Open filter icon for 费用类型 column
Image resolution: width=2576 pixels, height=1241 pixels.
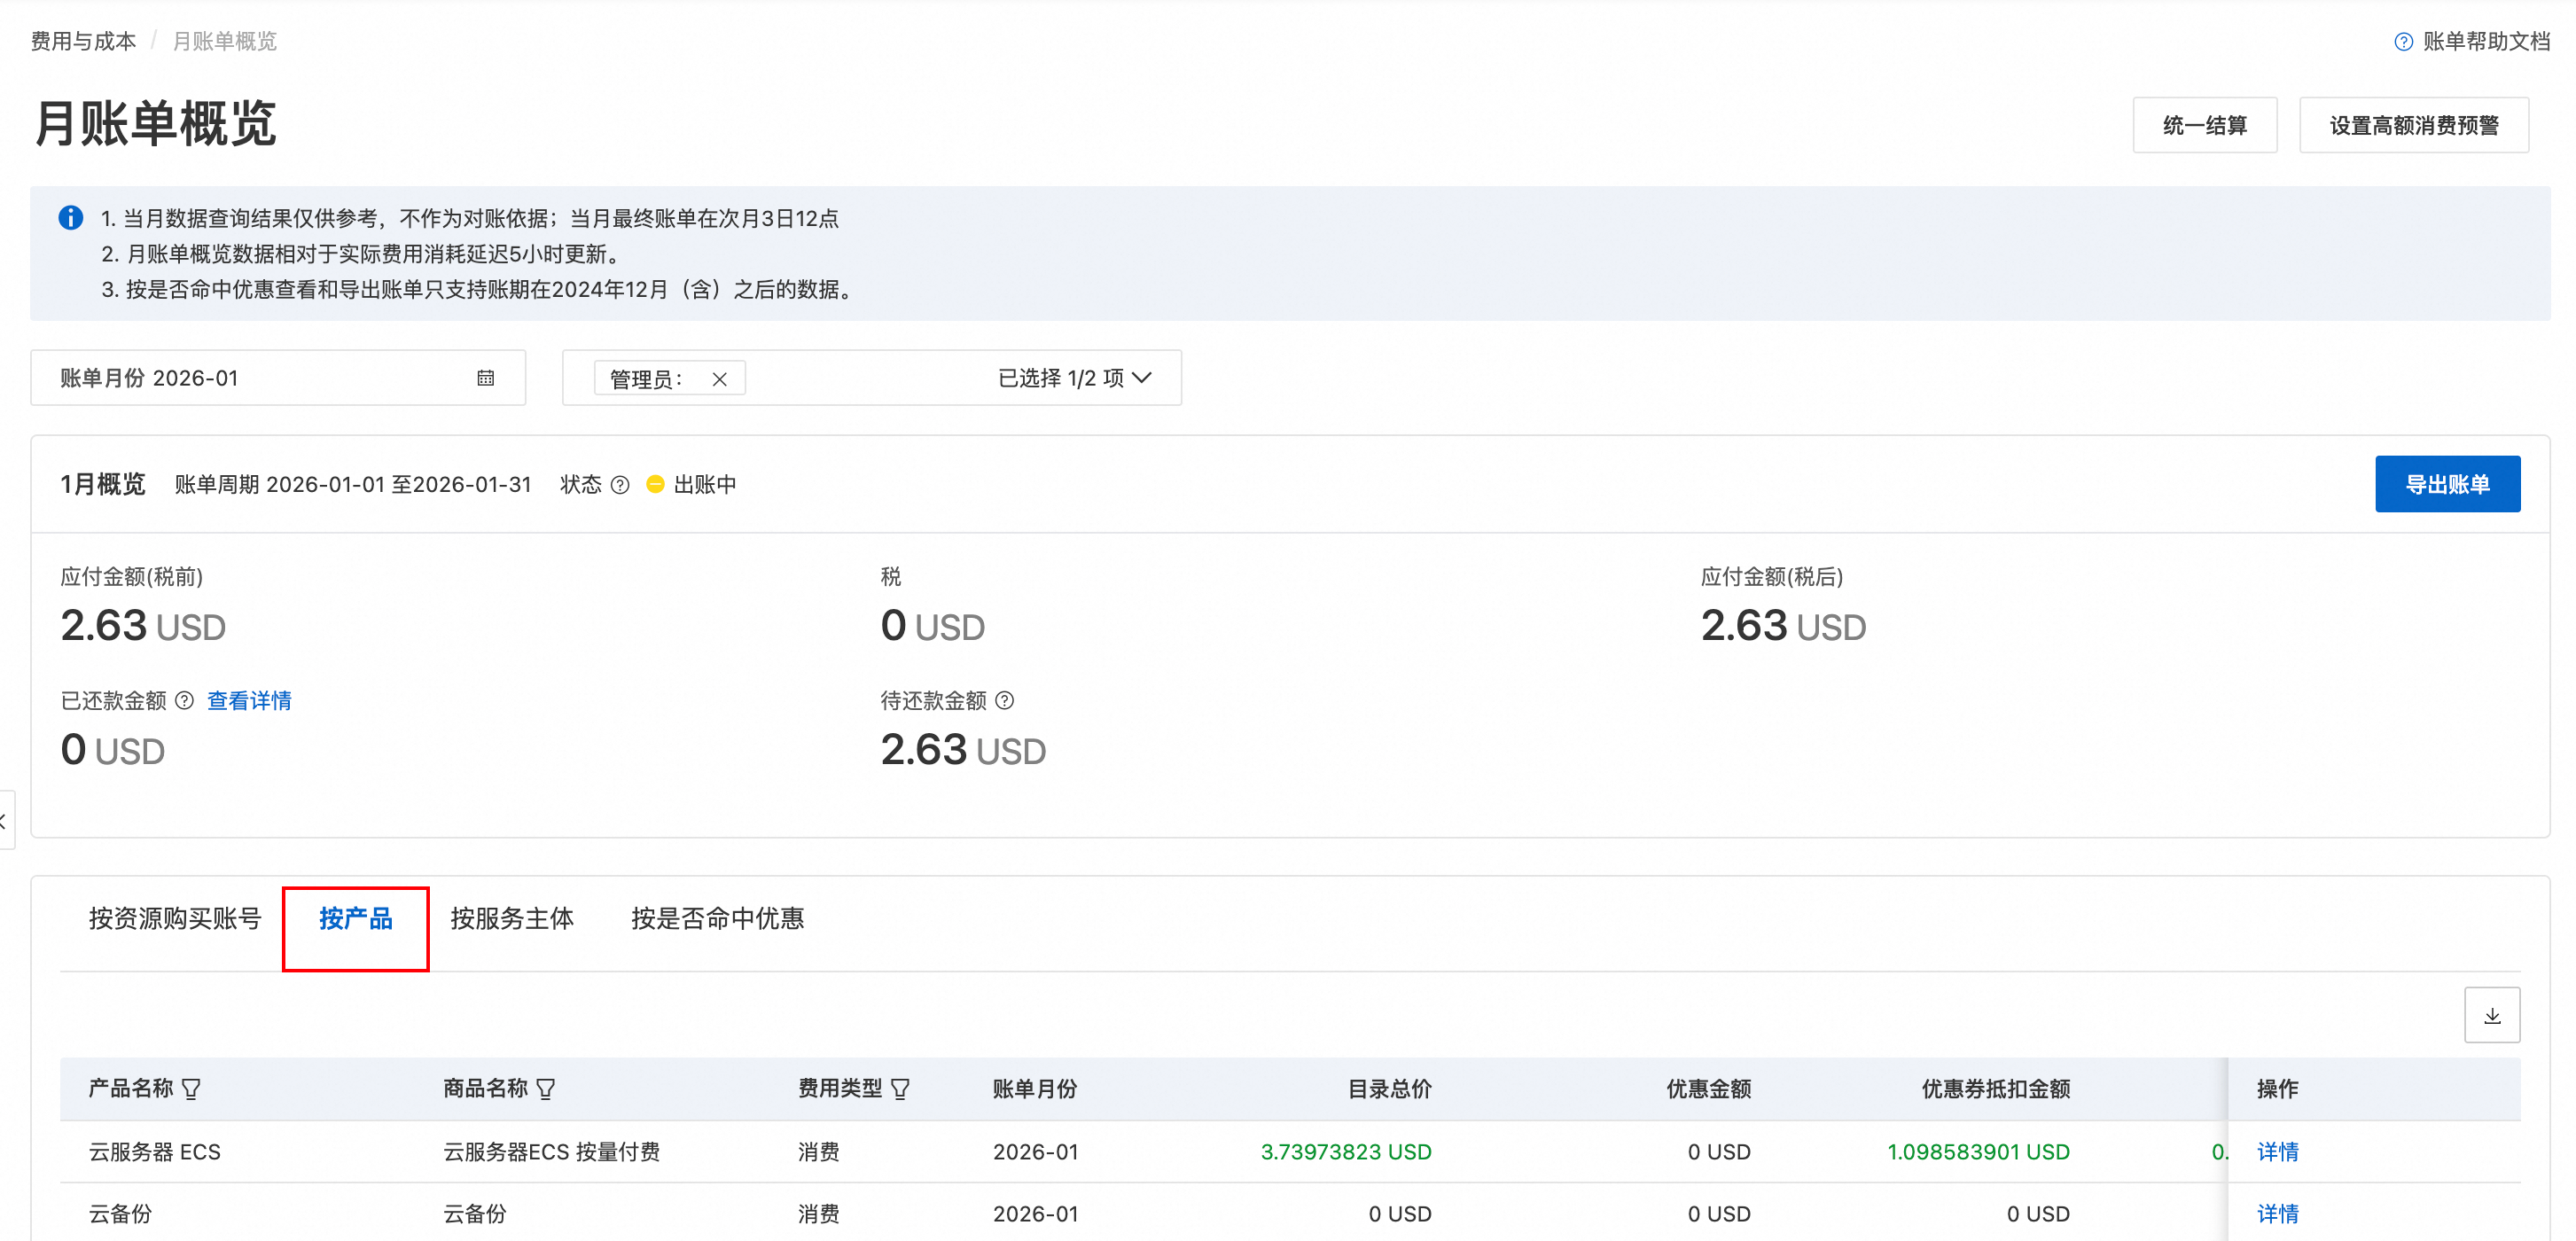coord(900,1089)
